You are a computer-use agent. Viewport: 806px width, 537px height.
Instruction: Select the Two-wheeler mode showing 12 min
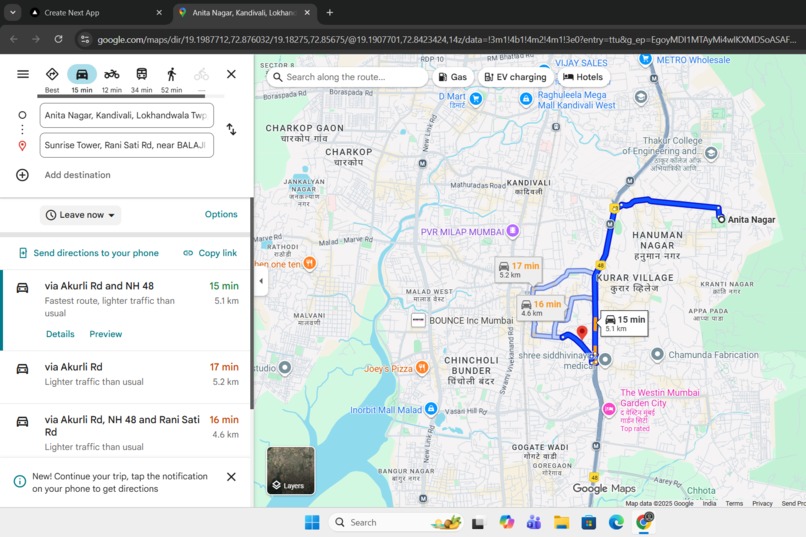(112, 74)
